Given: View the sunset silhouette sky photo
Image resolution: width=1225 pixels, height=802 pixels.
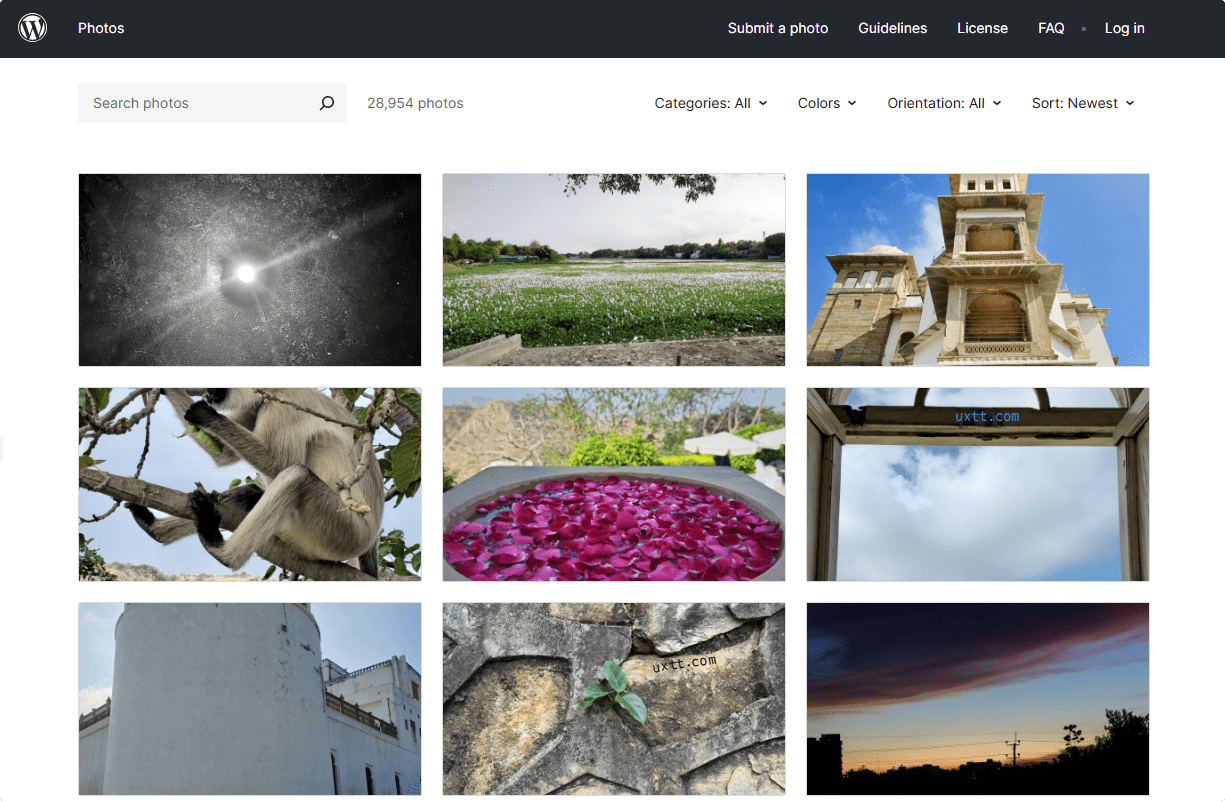Looking at the screenshot, I should 978,698.
